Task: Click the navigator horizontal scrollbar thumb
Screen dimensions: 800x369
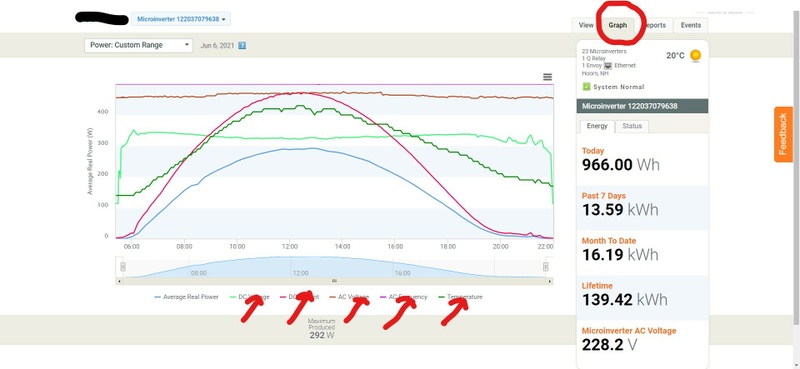Action: (x=335, y=281)
